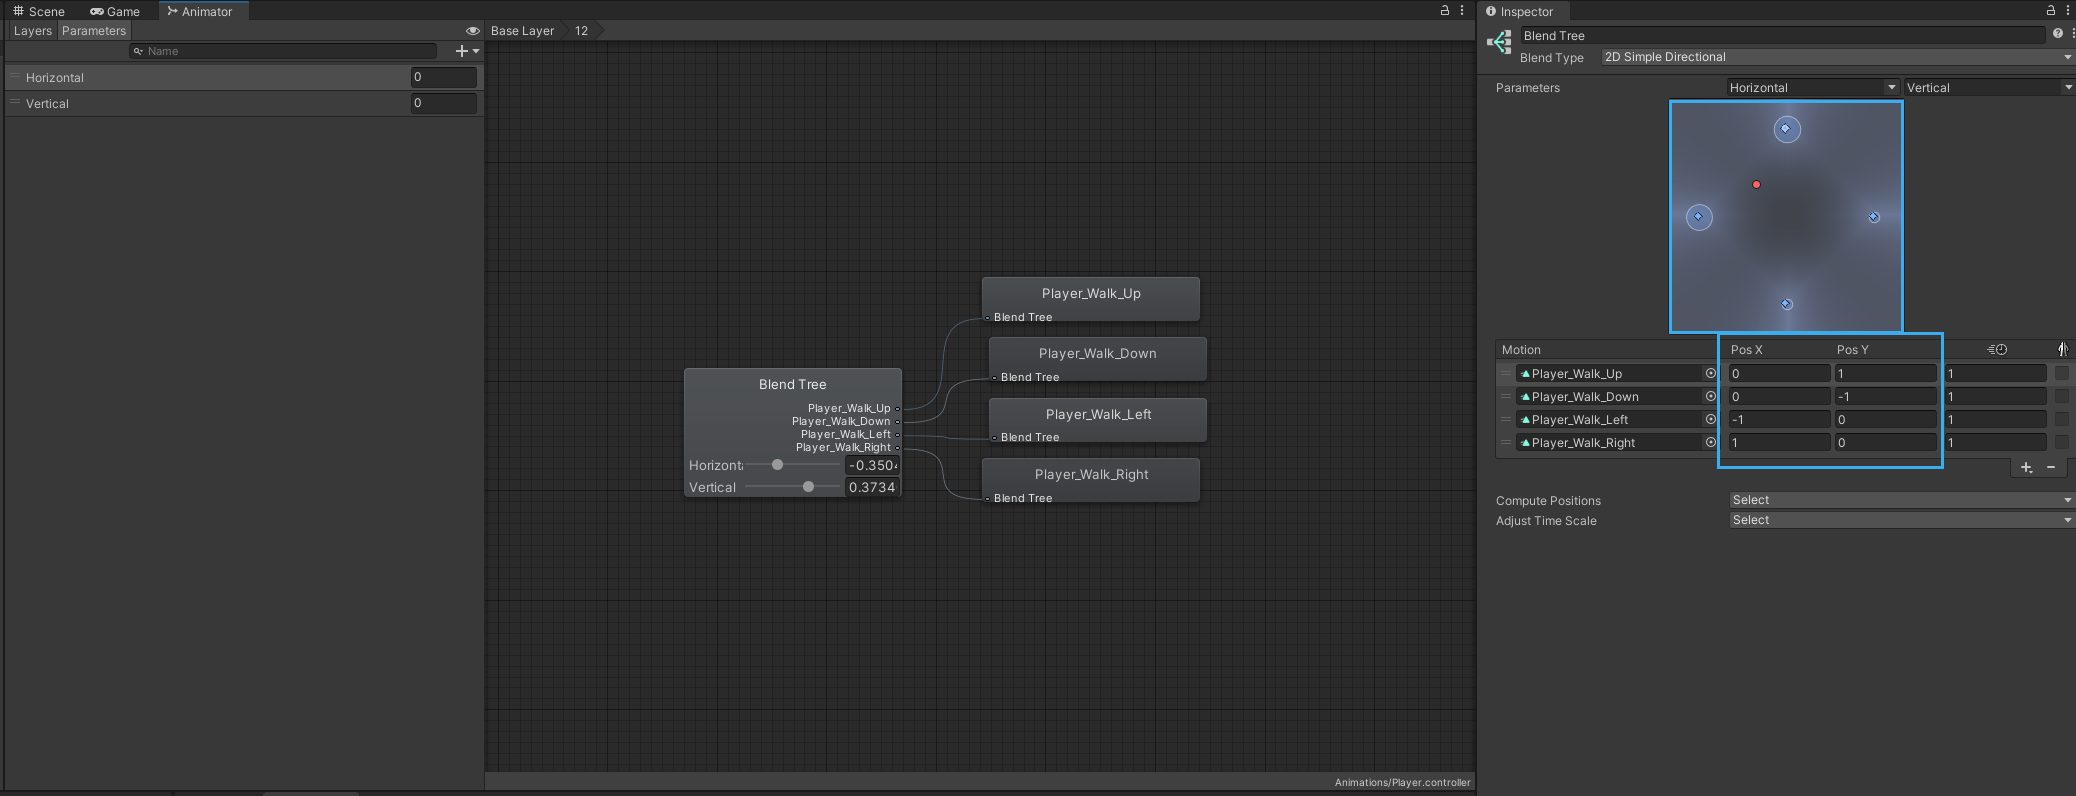Click the mirror column header icon
This screenshot has width=2076, height=796.
pyautogui.click(x=2062, y=349)
